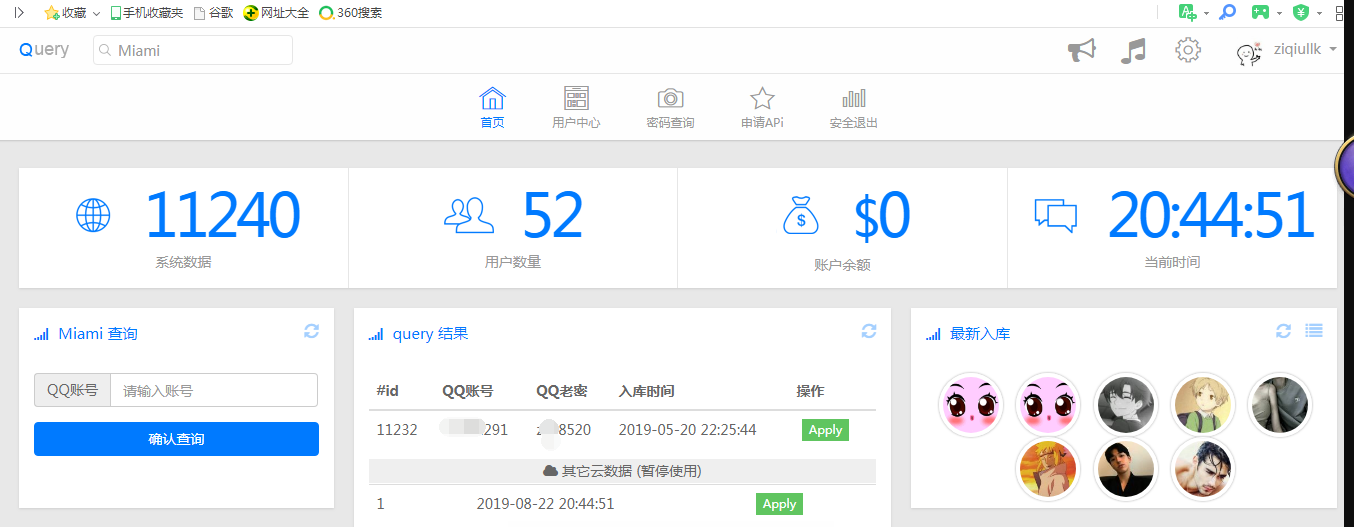Go to the 首页 home tab

point(492,108)
